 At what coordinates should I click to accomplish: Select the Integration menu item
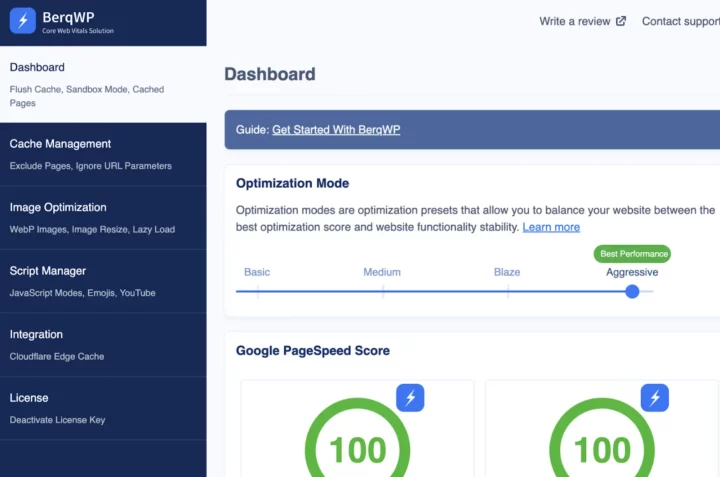[103, 345]
